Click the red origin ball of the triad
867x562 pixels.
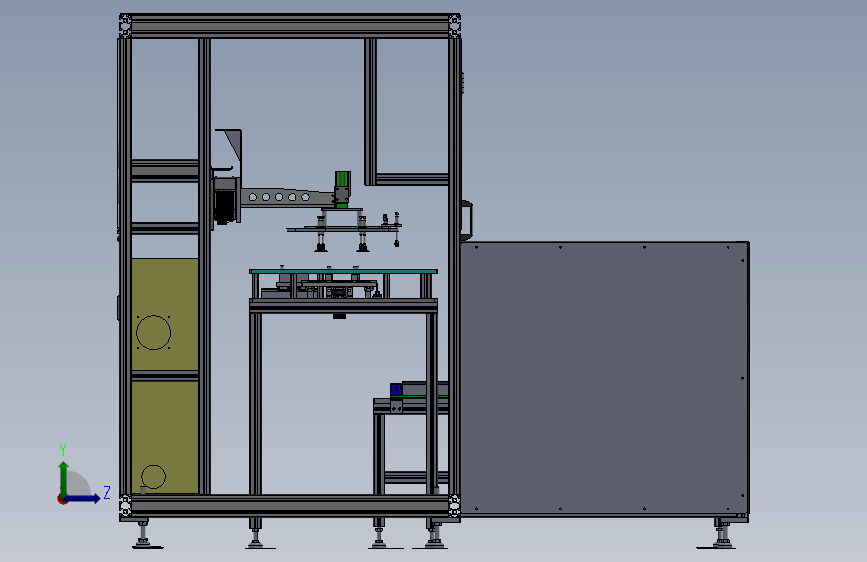click(x=62, y=499)
